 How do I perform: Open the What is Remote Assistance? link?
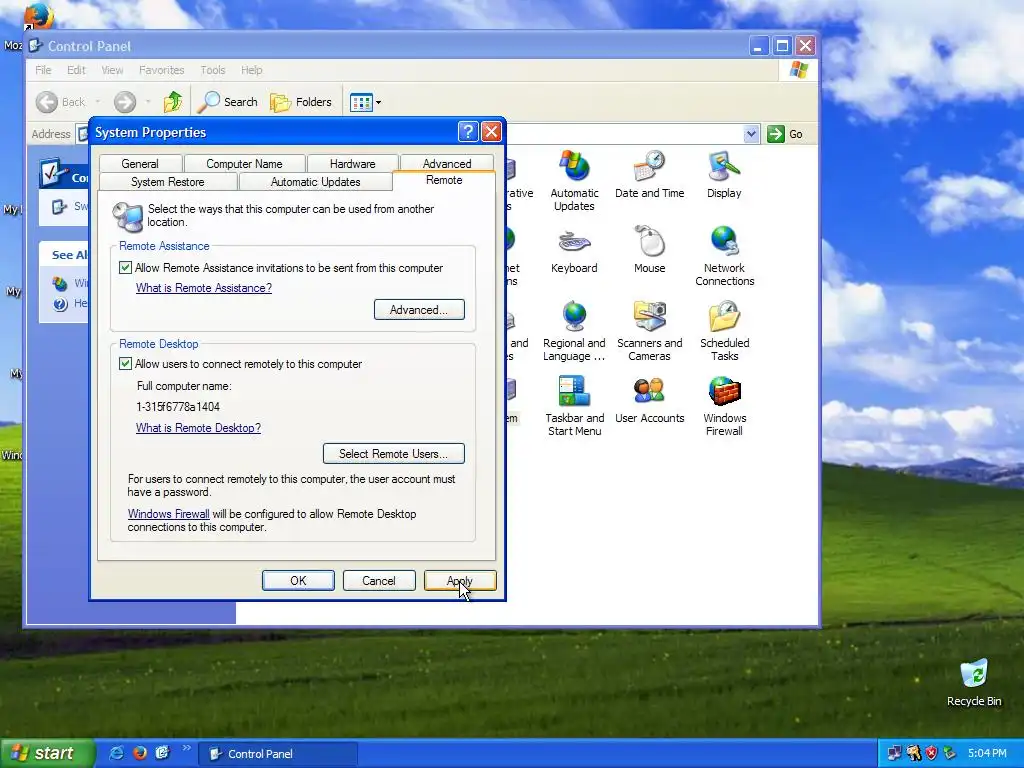coord(204,288)
